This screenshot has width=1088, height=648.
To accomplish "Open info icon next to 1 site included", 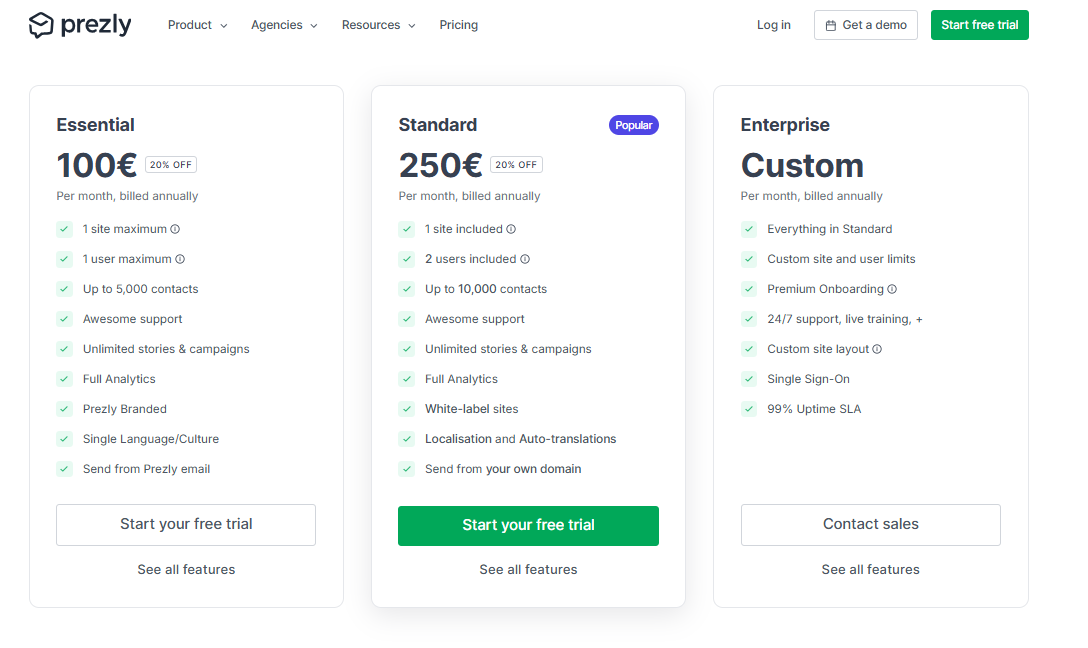I will click(511, 229).
